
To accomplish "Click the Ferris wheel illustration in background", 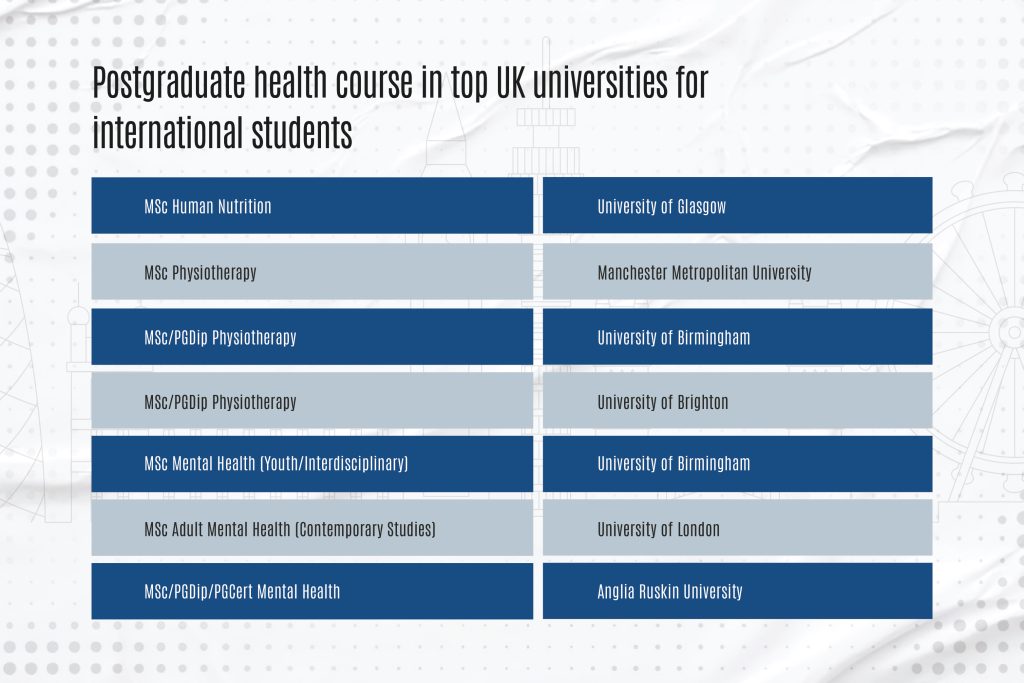I will click(x=978, y=326).
